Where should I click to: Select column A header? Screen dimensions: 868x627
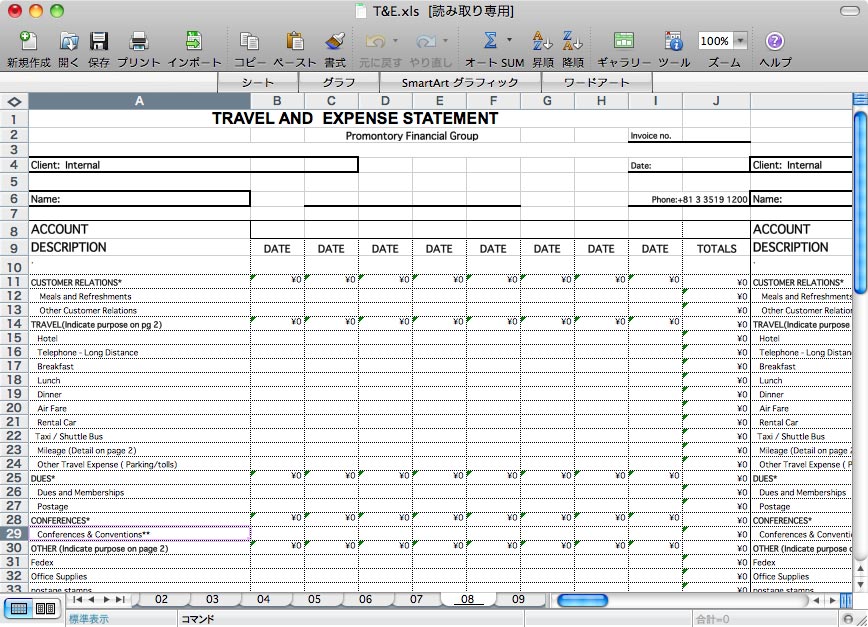click(140, 101)
